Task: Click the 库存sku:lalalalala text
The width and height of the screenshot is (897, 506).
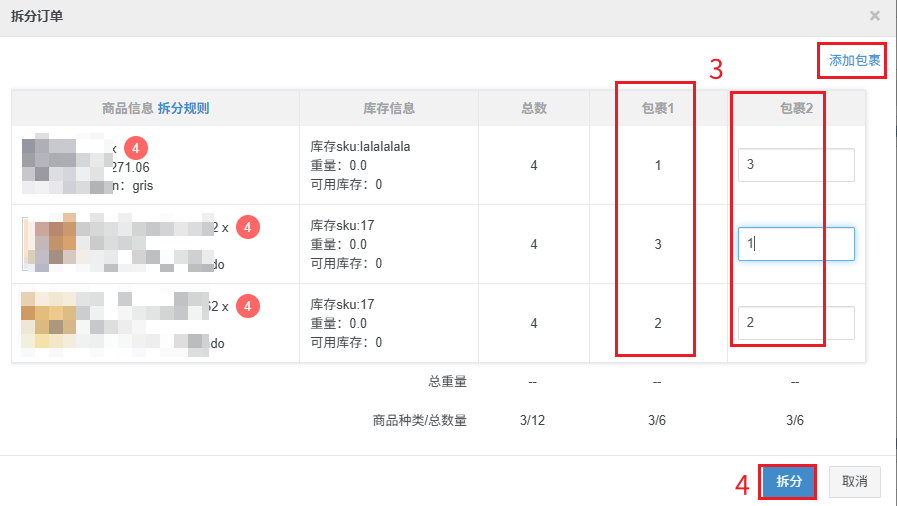Action: pyautogui.click(x=361, y=146)
